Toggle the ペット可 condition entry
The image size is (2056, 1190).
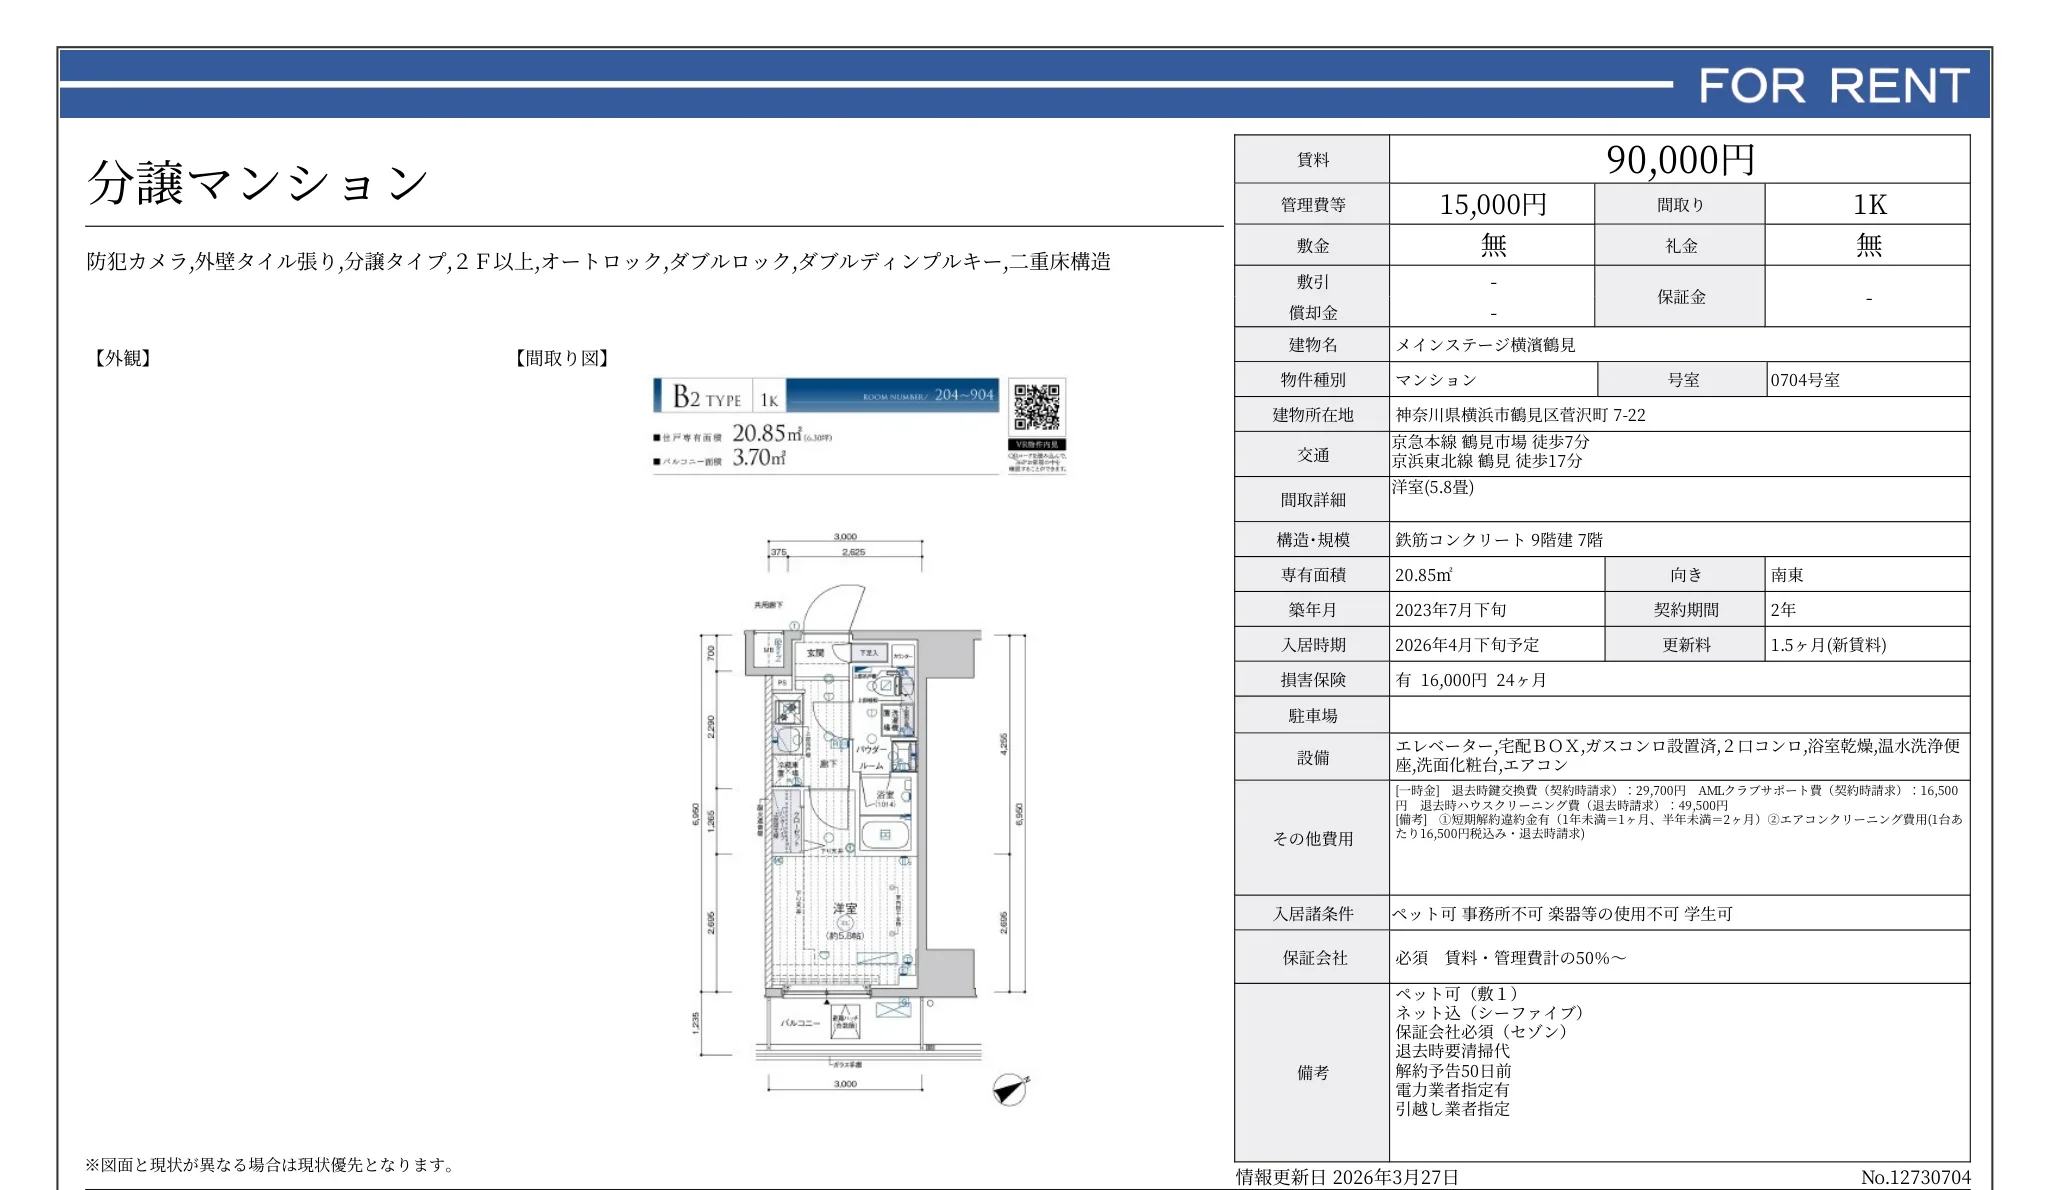tap(1424, 913)
